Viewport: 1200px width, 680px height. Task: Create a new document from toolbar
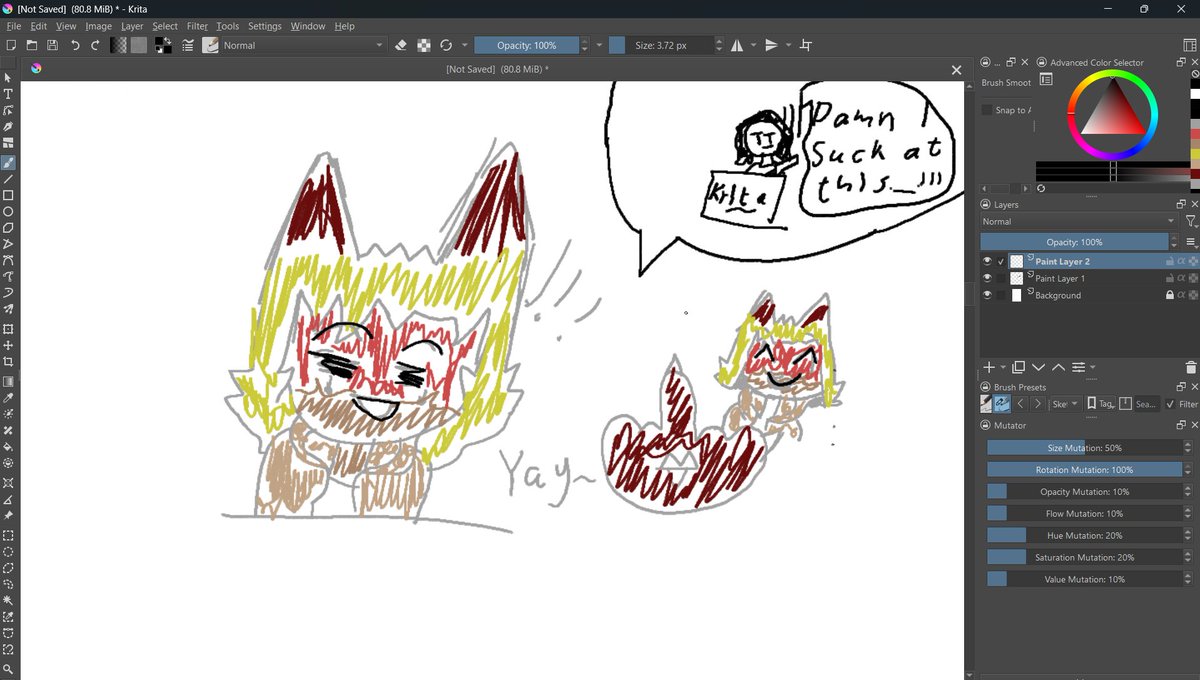pos(11,45)
